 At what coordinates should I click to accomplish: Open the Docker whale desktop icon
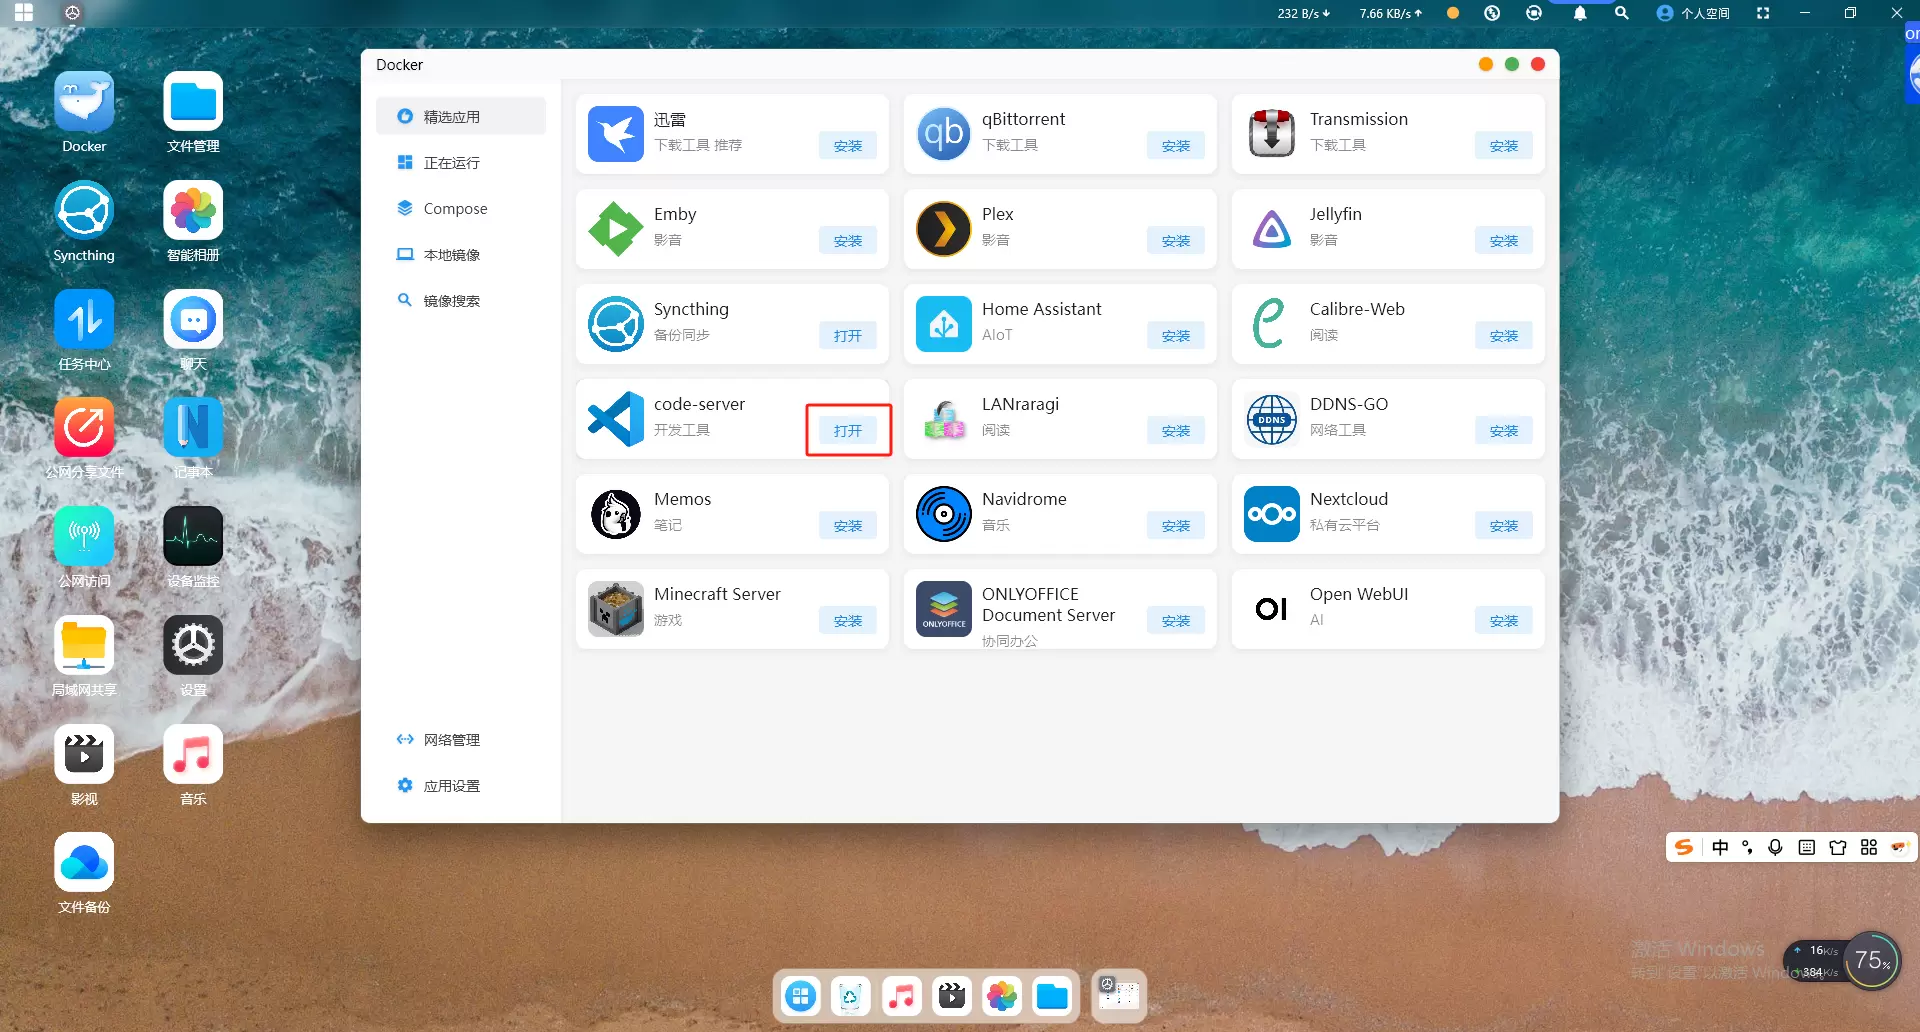(x=84, y=102)
